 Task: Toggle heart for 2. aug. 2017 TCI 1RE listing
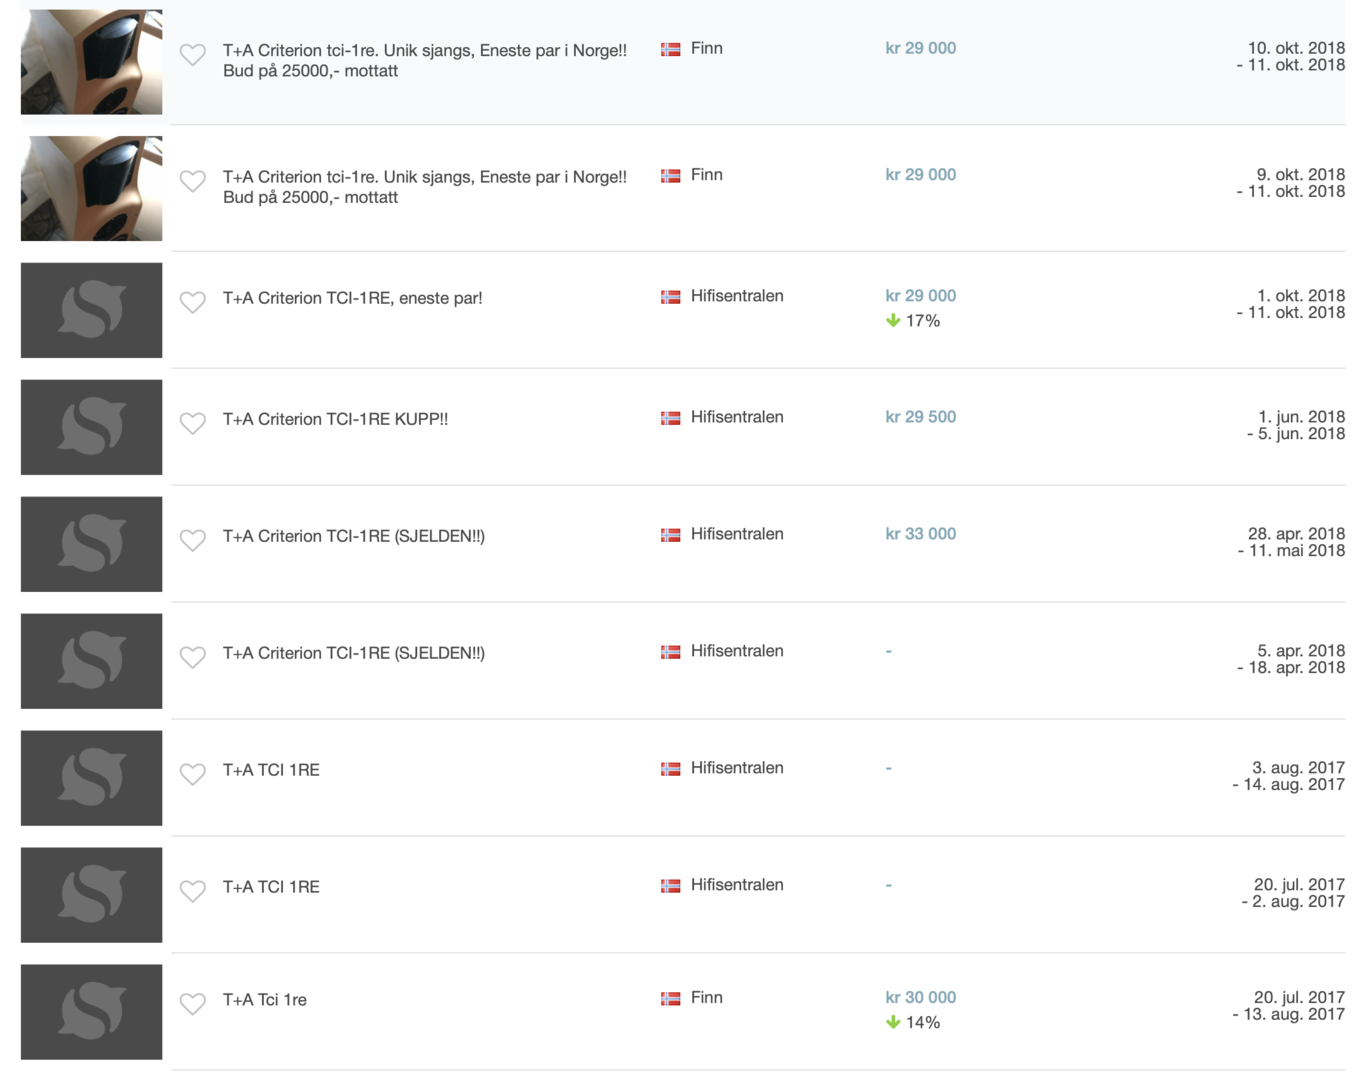point(193,891)
